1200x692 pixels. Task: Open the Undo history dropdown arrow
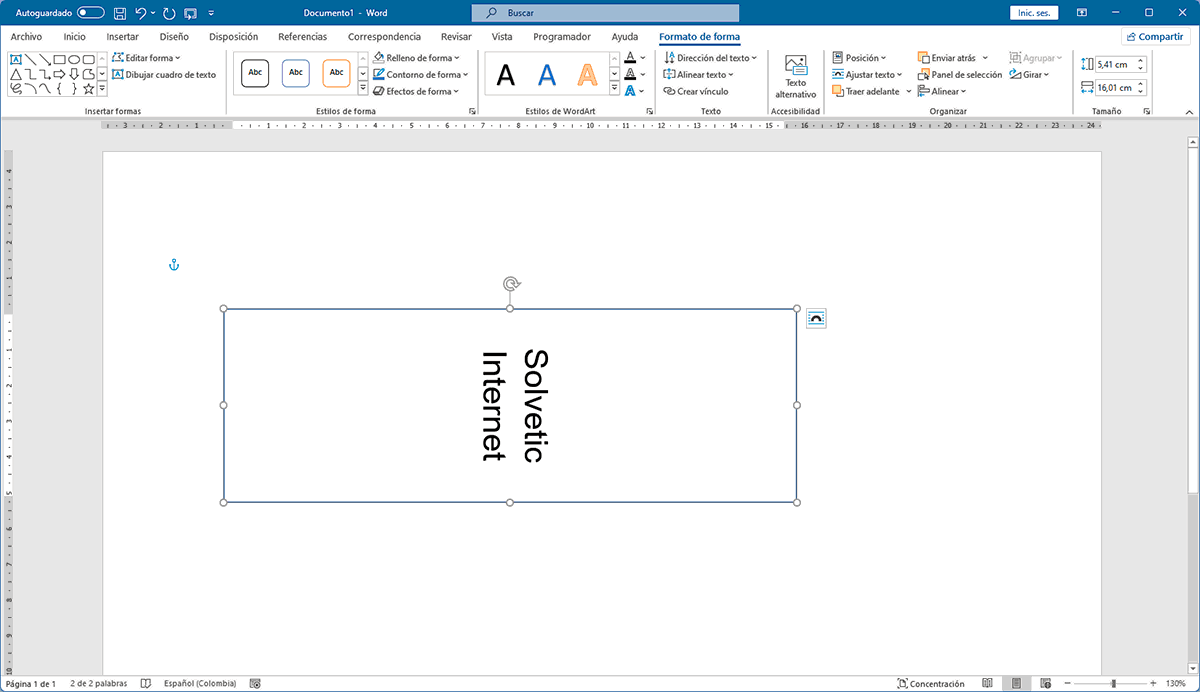(153, 13)
